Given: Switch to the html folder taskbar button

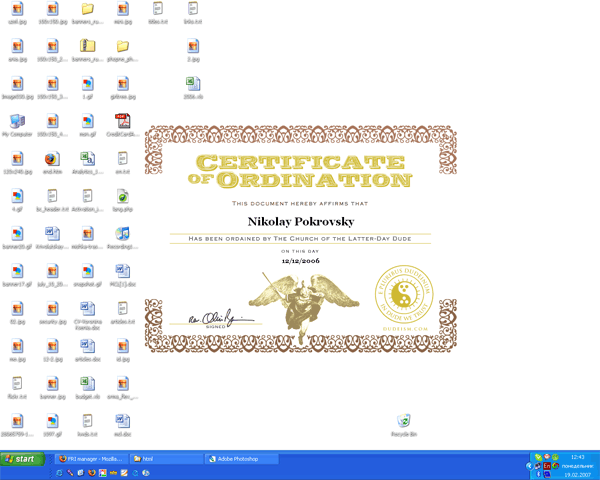Looking at the screenshot, I should (166, 459).
